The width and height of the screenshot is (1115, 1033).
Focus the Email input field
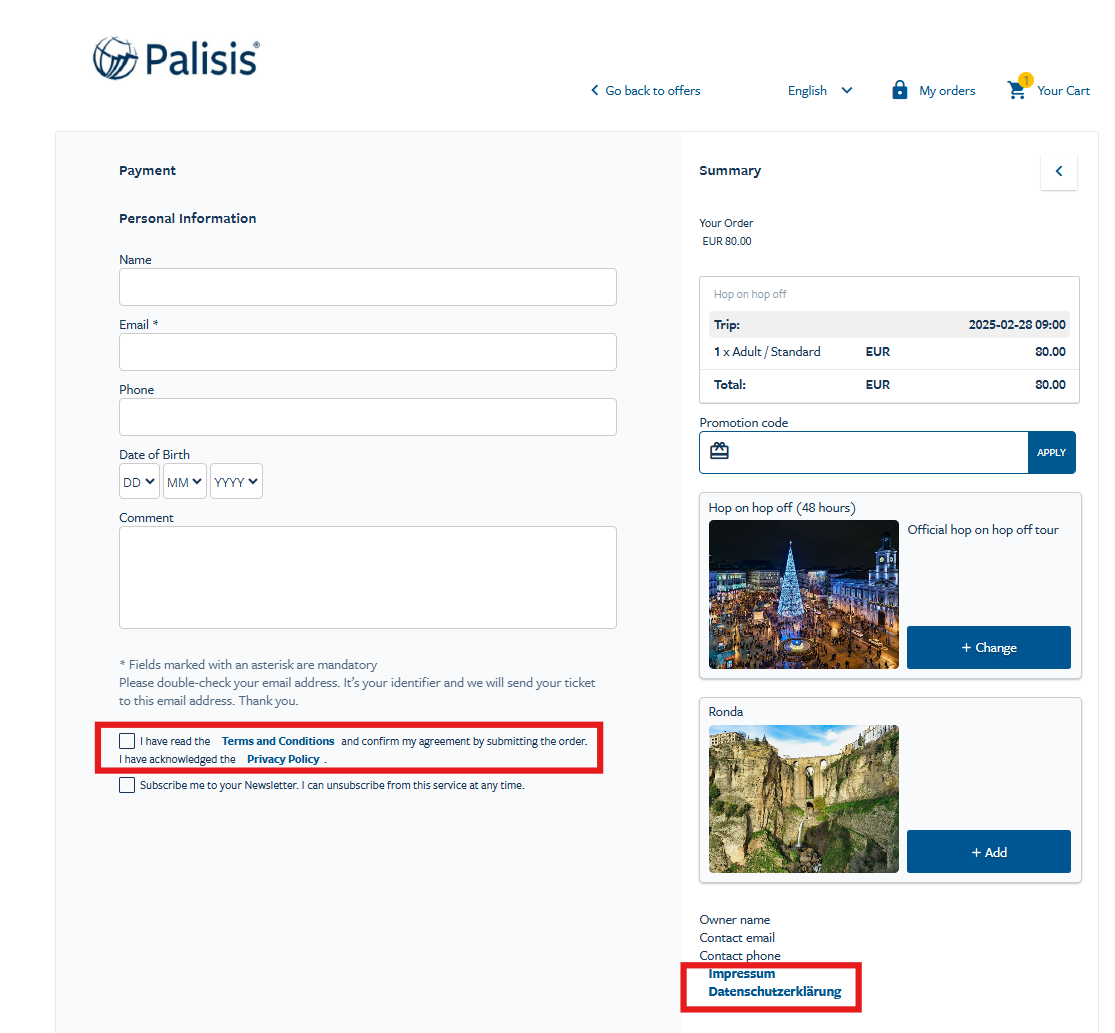pyautogui.click(x=368, y=352)
